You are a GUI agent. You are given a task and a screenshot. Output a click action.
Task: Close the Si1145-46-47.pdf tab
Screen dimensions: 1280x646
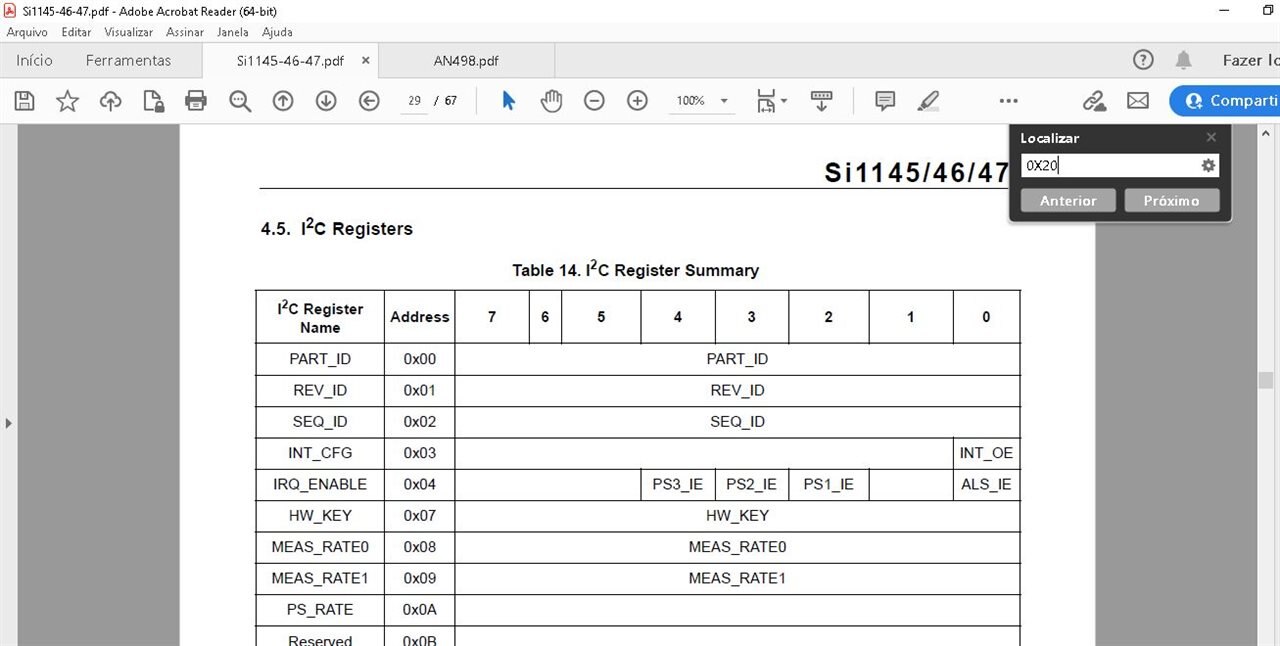[365, 60]
